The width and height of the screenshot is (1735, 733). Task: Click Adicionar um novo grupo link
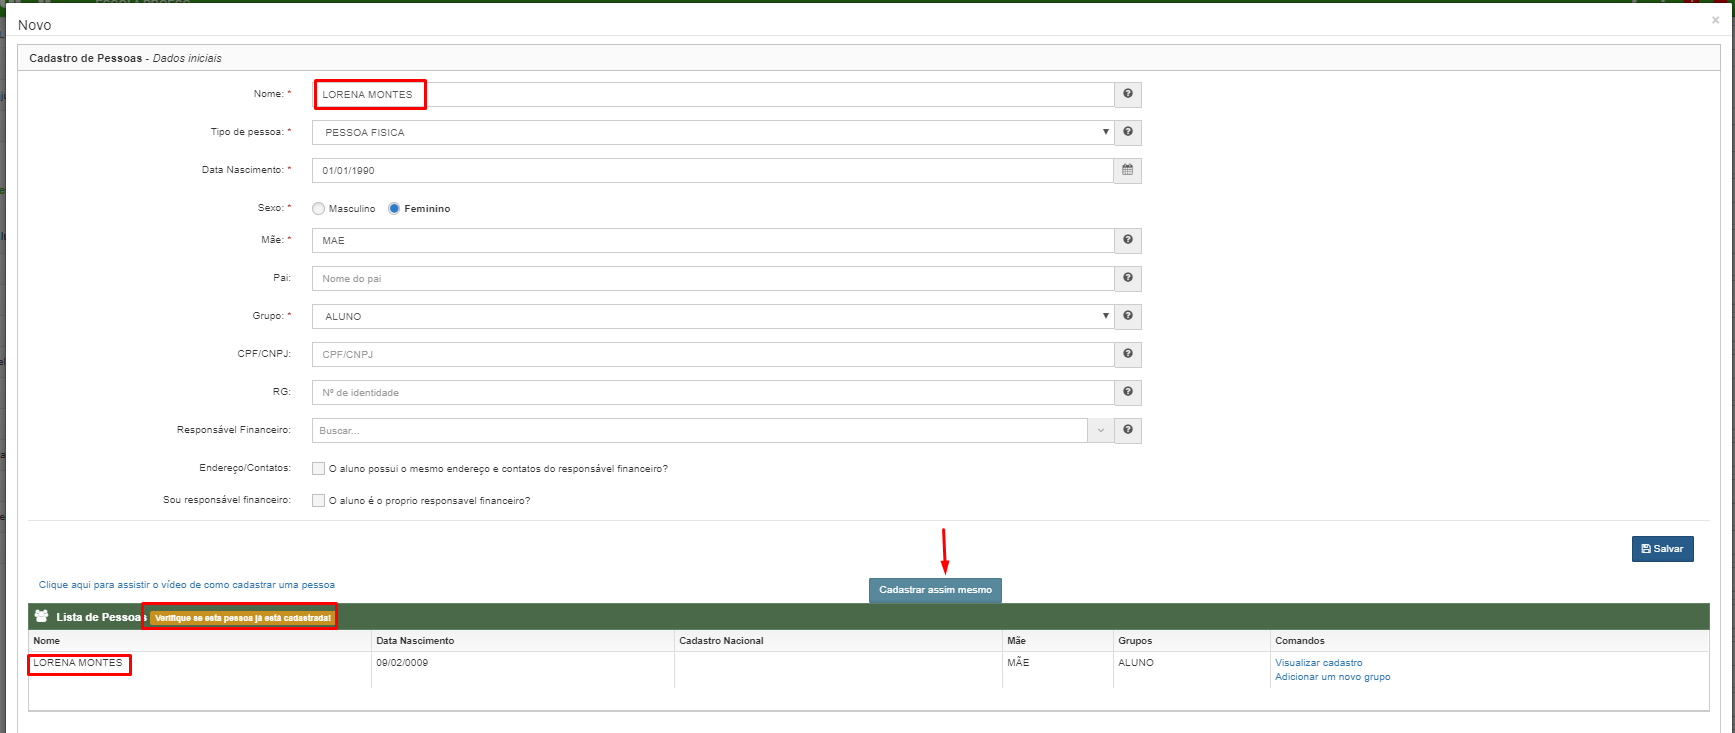pos(1332,677)
